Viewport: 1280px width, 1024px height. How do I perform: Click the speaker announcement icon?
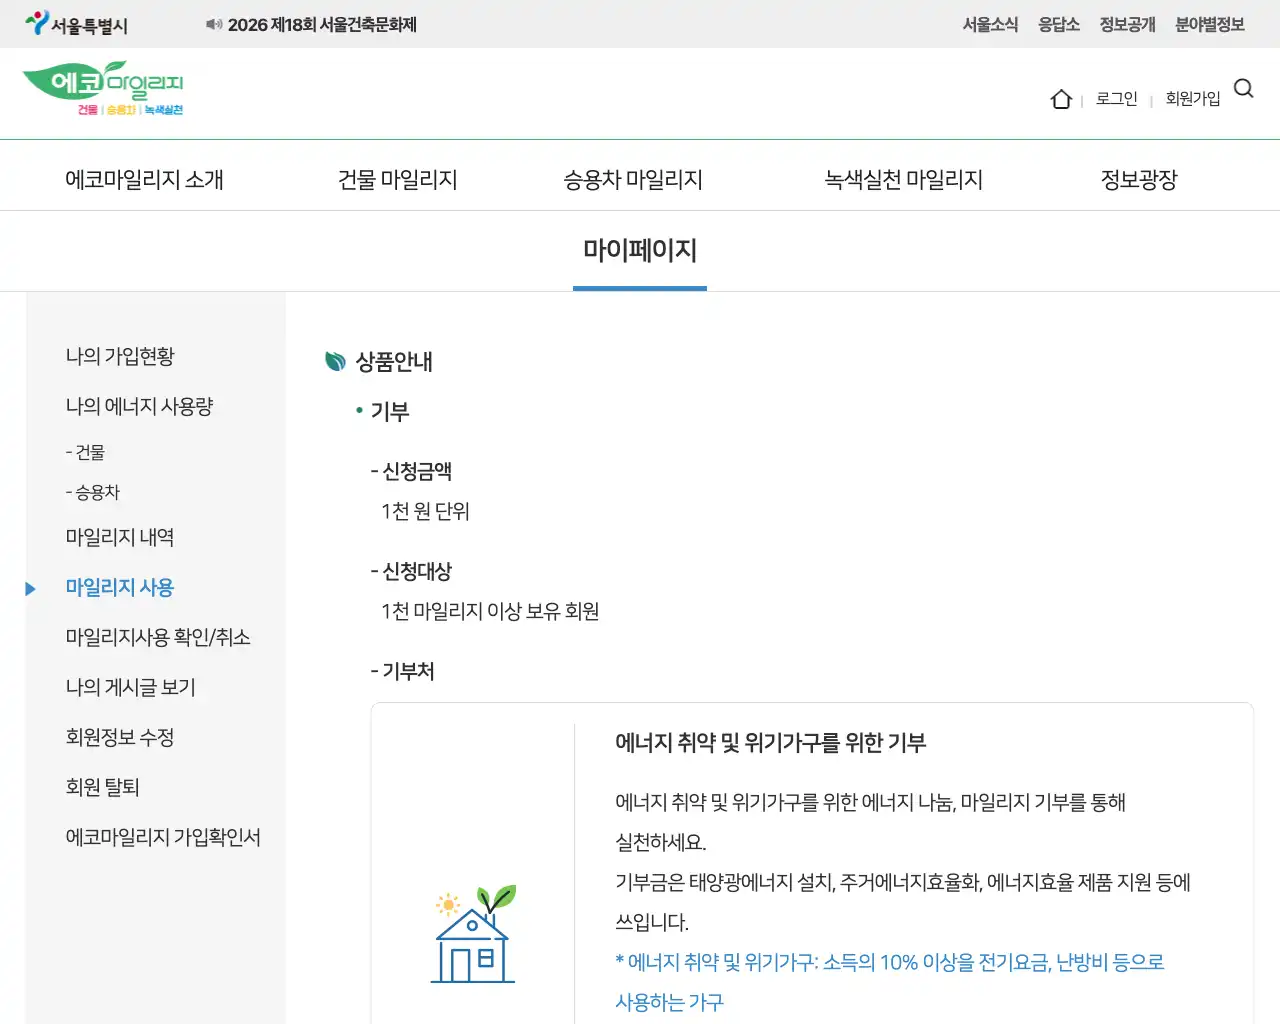[x=214, y=24]
